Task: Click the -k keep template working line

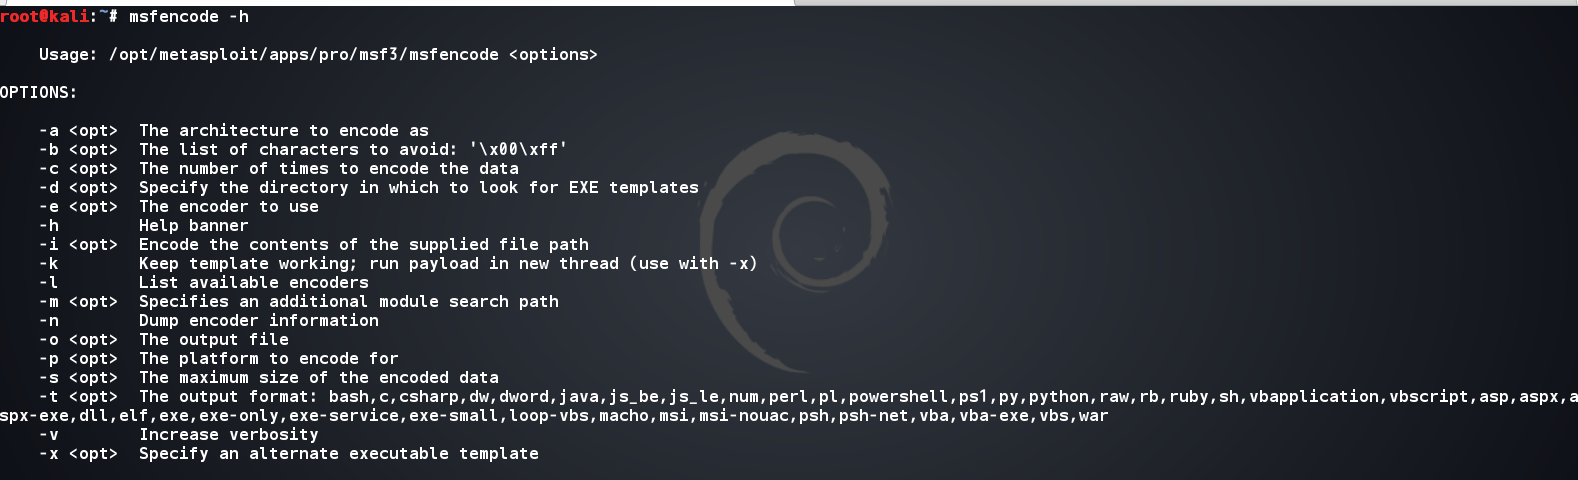Action: pyautogui.click(x=398, y=264)
